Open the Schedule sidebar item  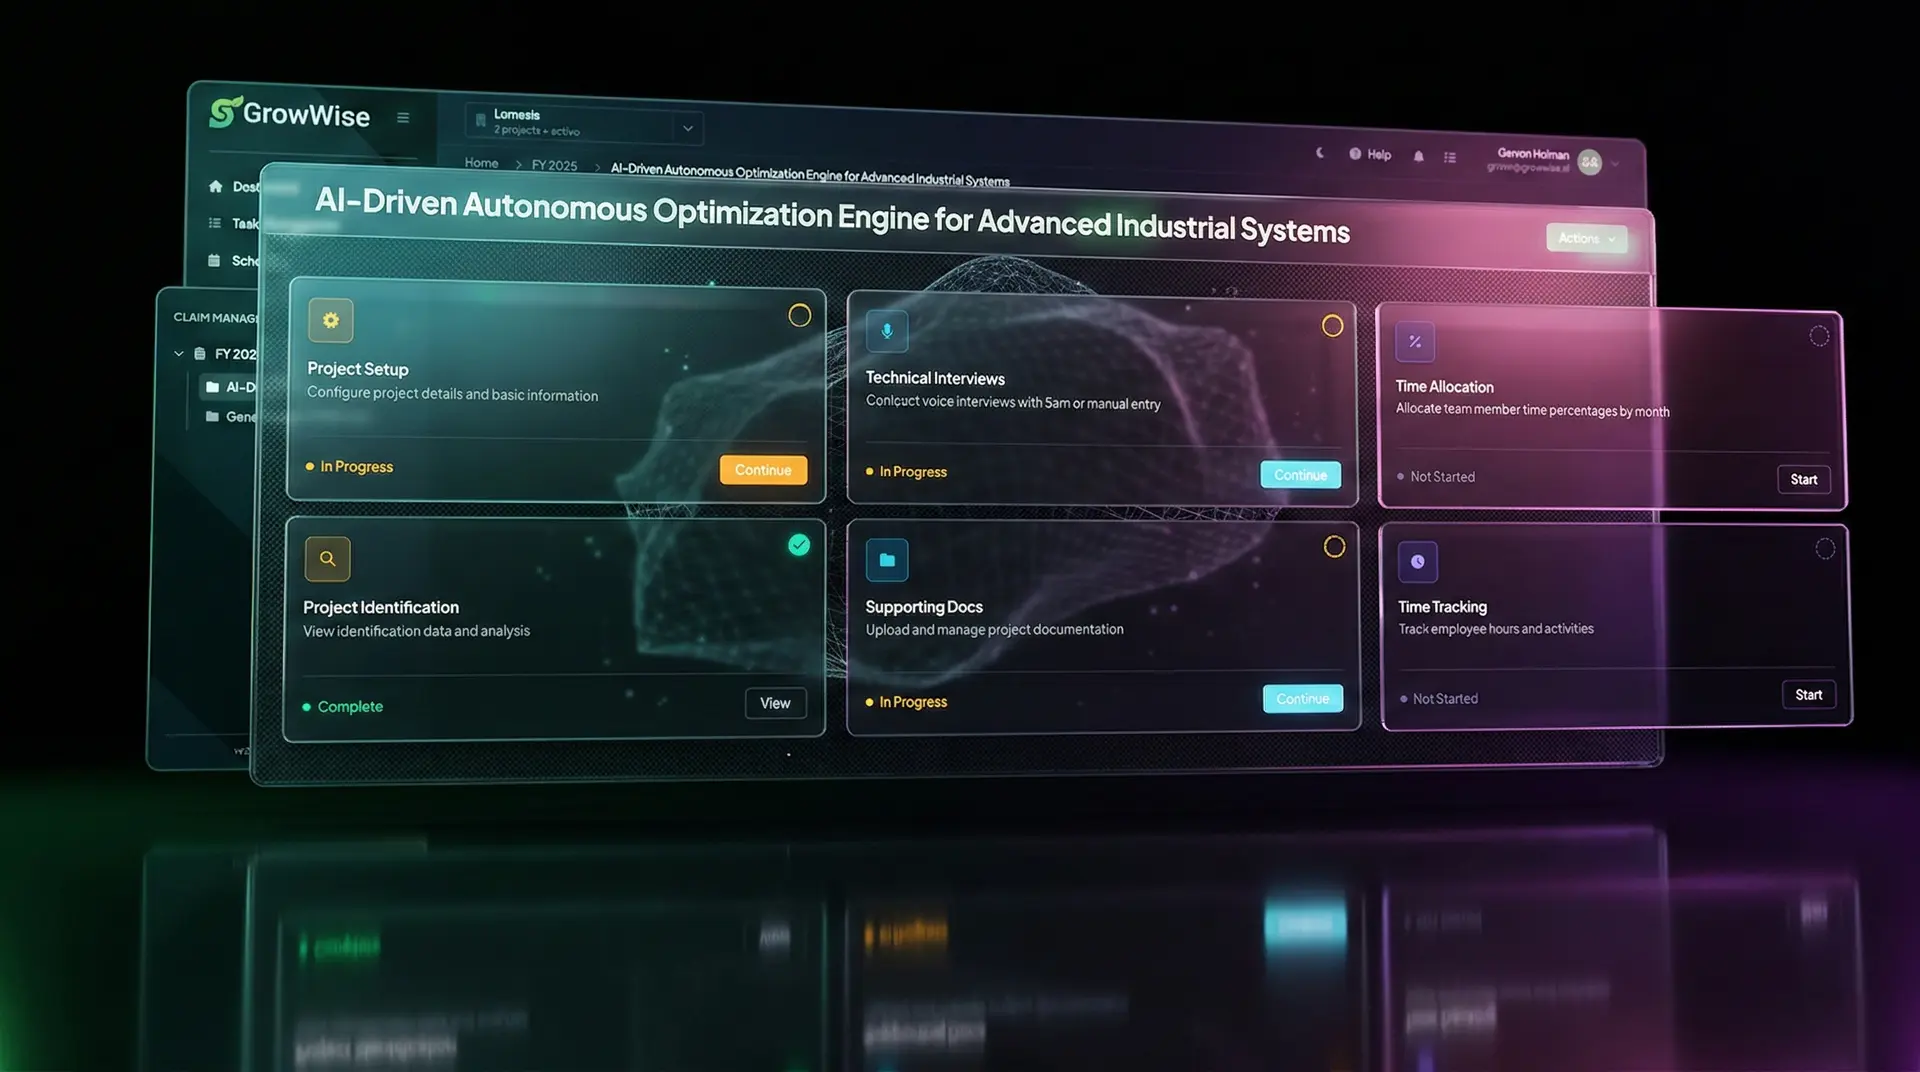pos(233,260)
